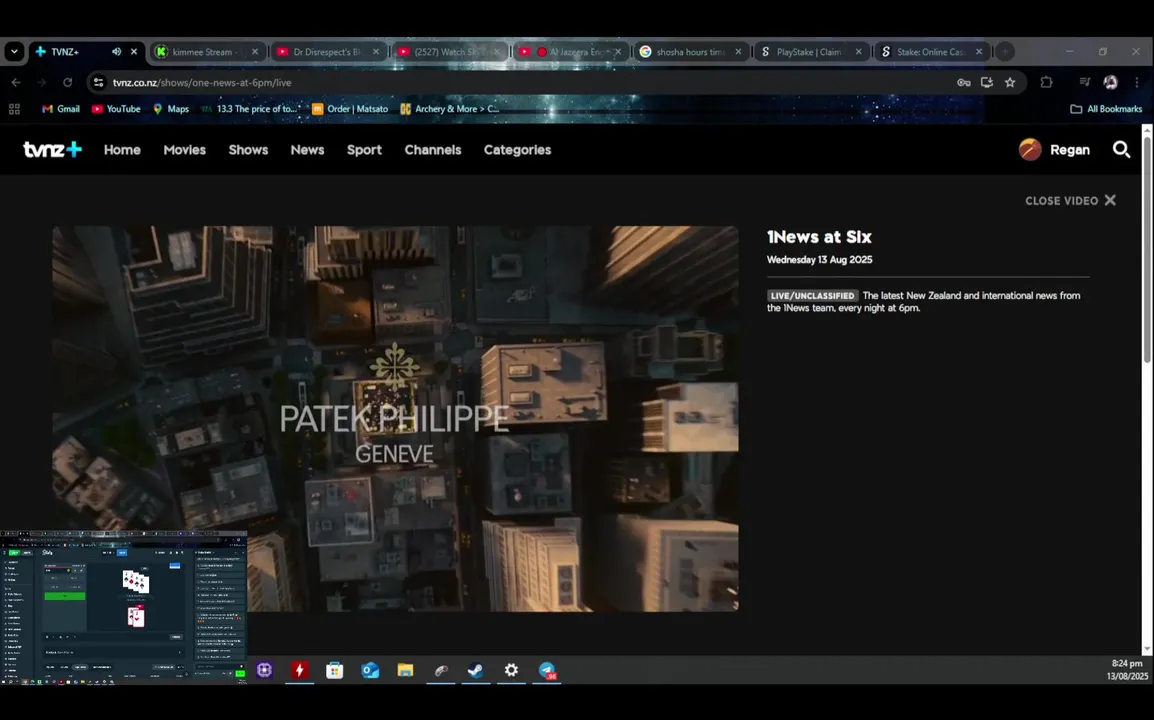Click the Regan profile name
The height and width of the screenshot is (720, 1154).
pyautogui.click(x=1069, y=149)
